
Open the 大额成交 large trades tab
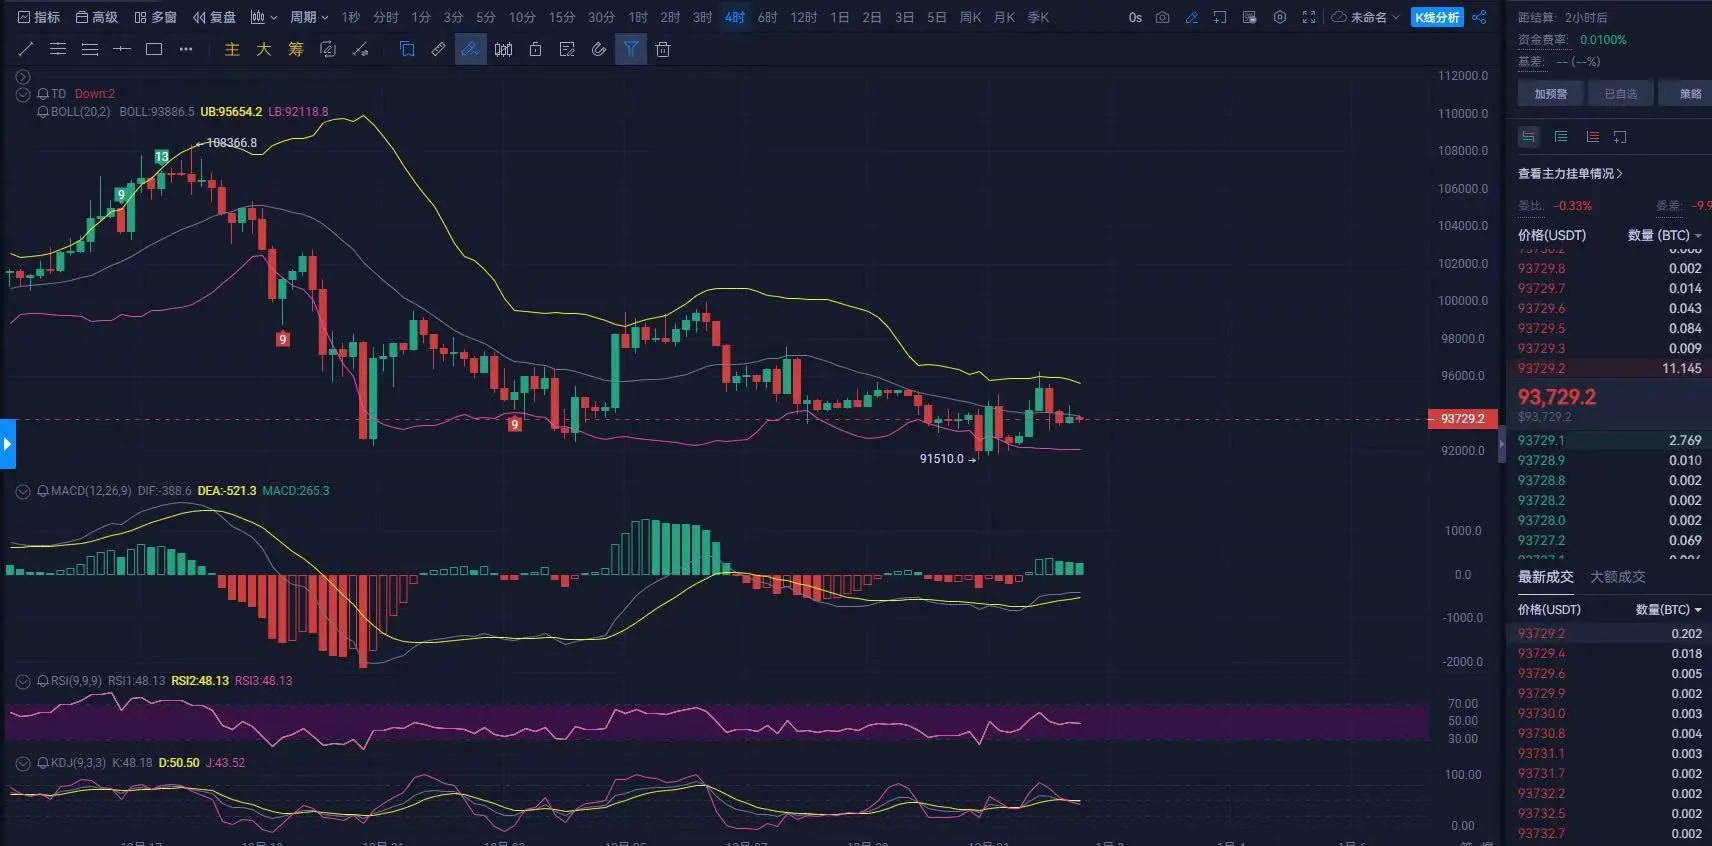pos(1618,577)
